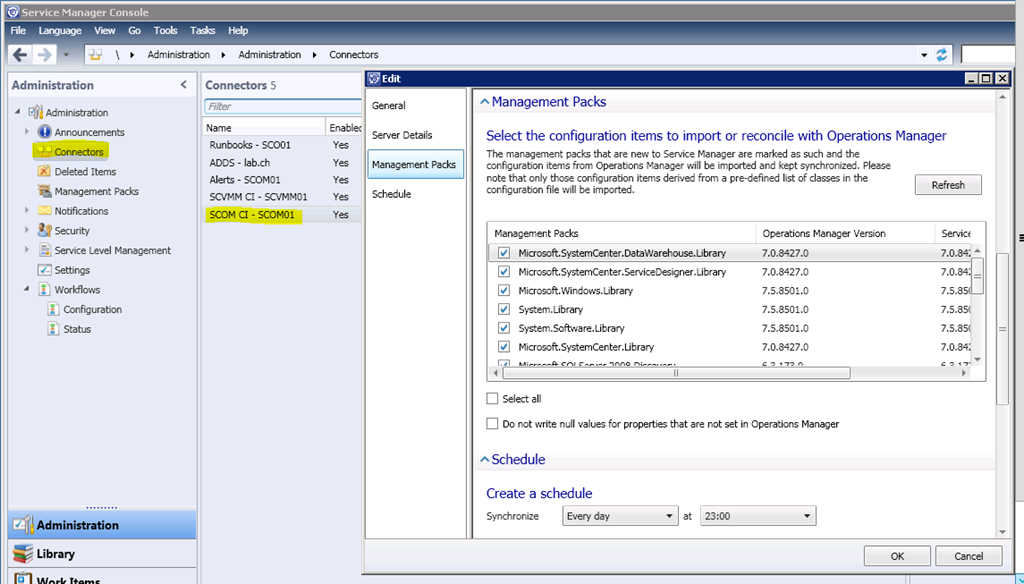Switch to the Server Details tab
The height and width of the screenshot is (584, 1024).
[402, 135]
